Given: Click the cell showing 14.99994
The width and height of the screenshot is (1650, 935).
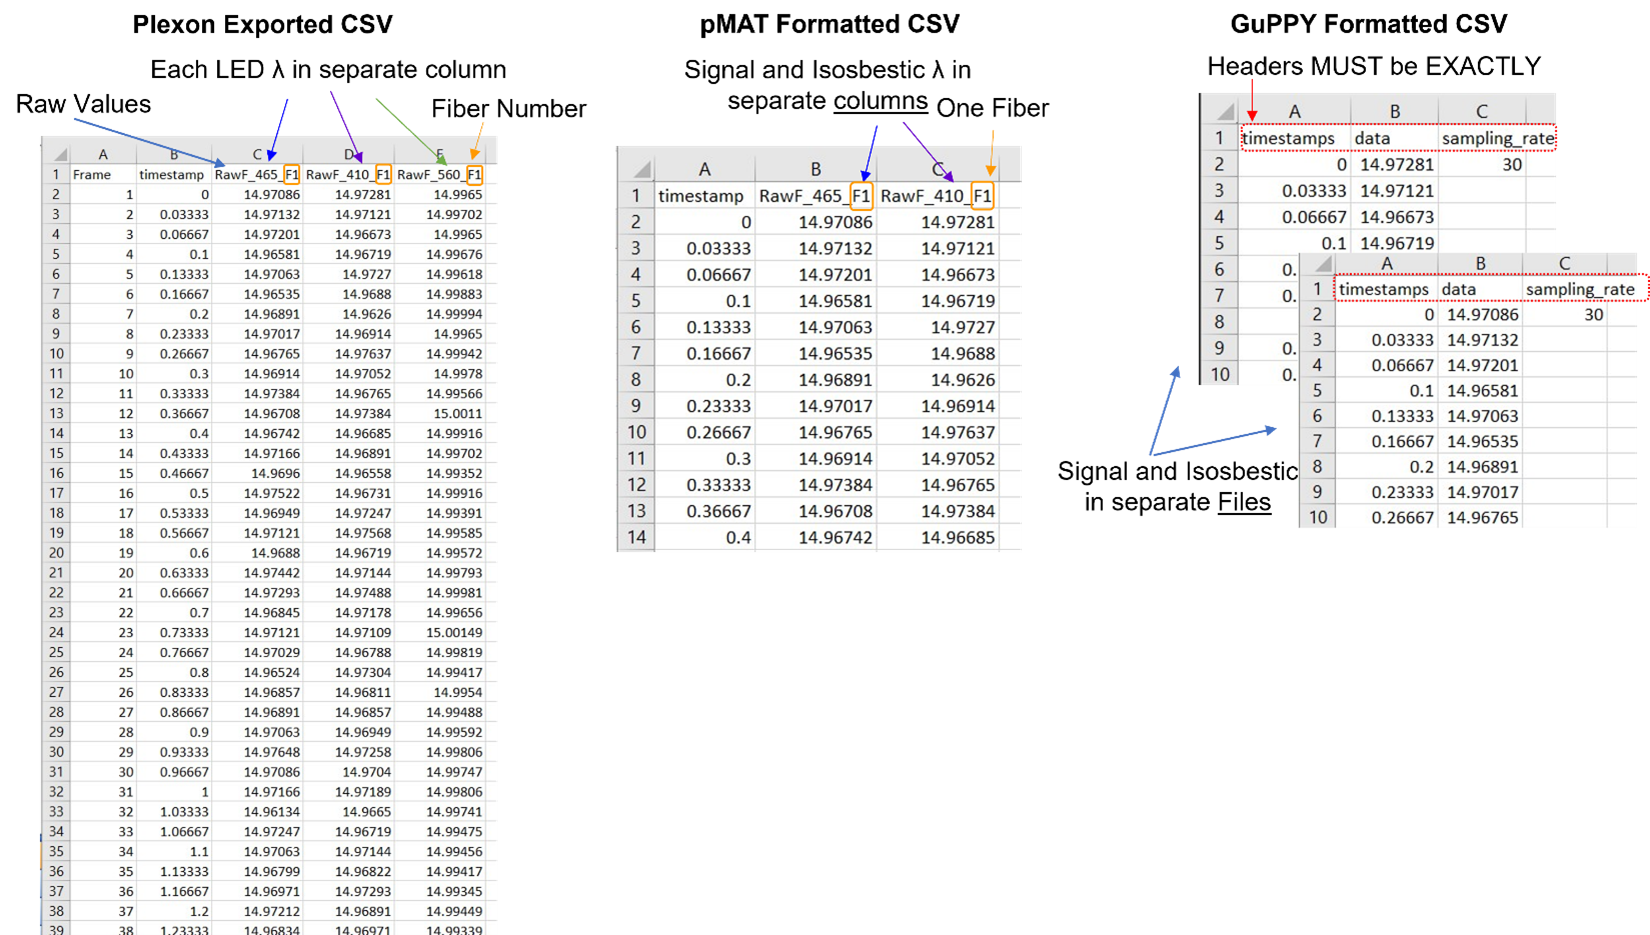Looking at the screenshot, I should [440, 314].
